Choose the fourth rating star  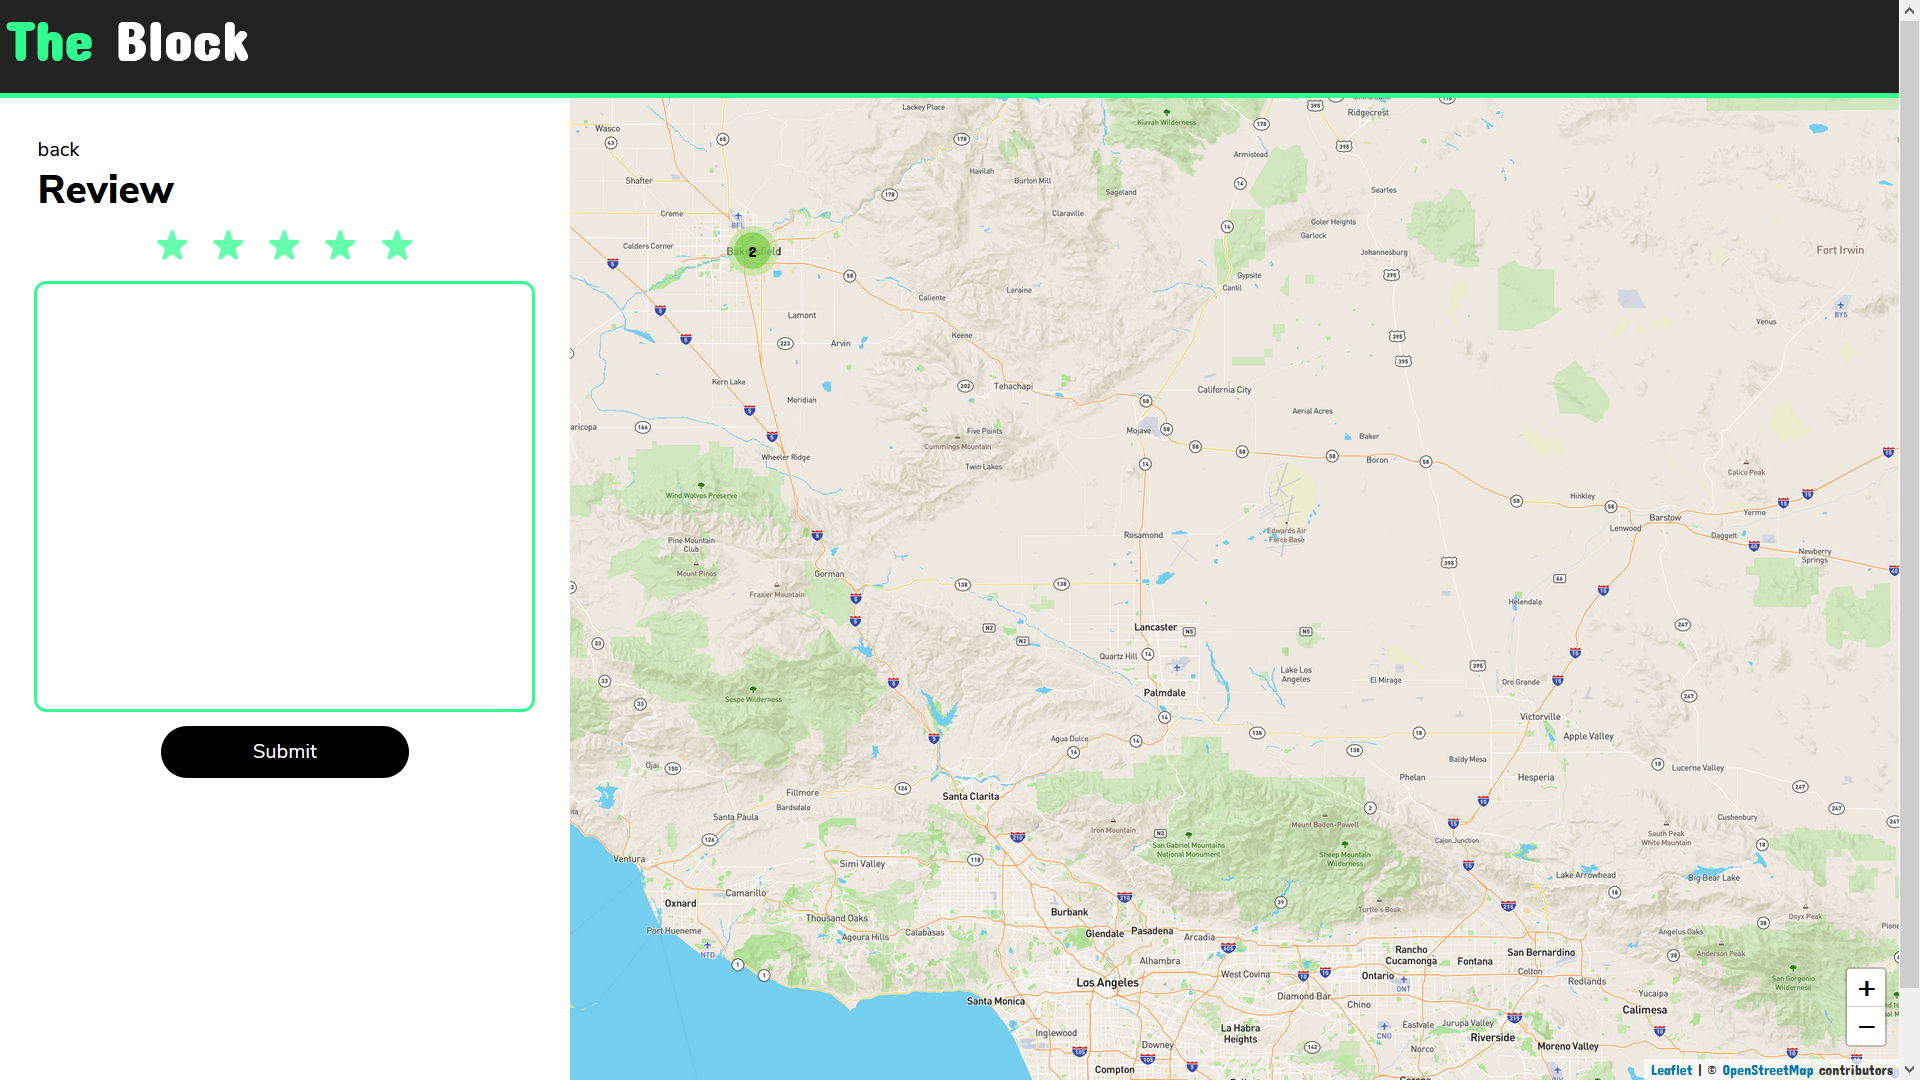(340, 245)
